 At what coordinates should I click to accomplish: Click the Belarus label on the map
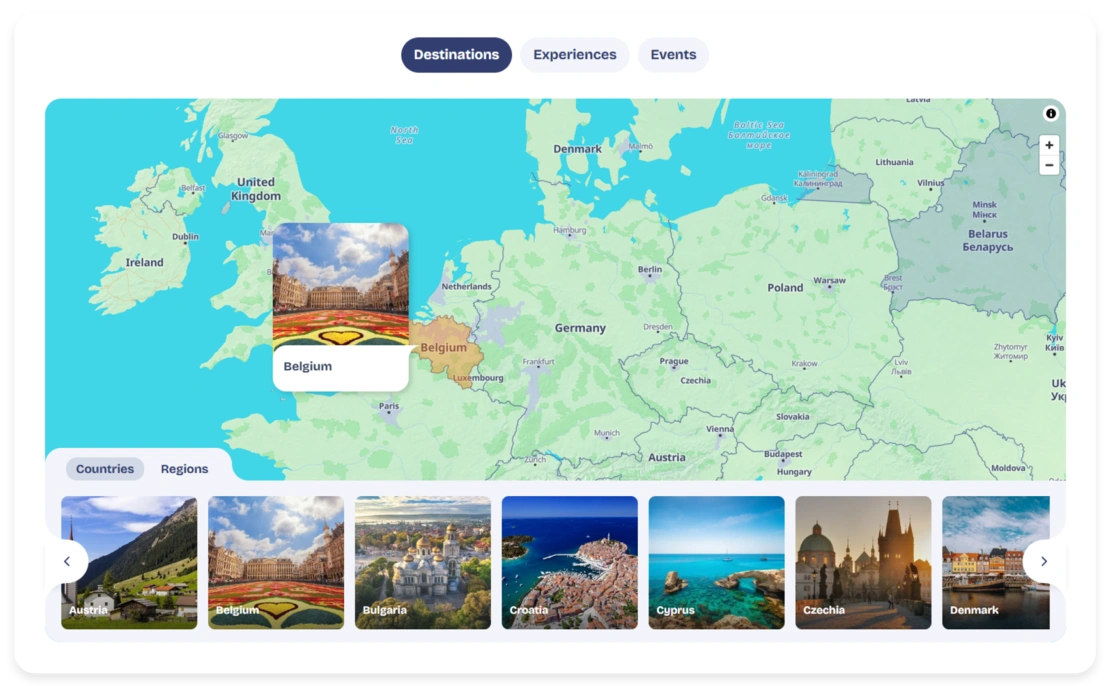[988, 240]
